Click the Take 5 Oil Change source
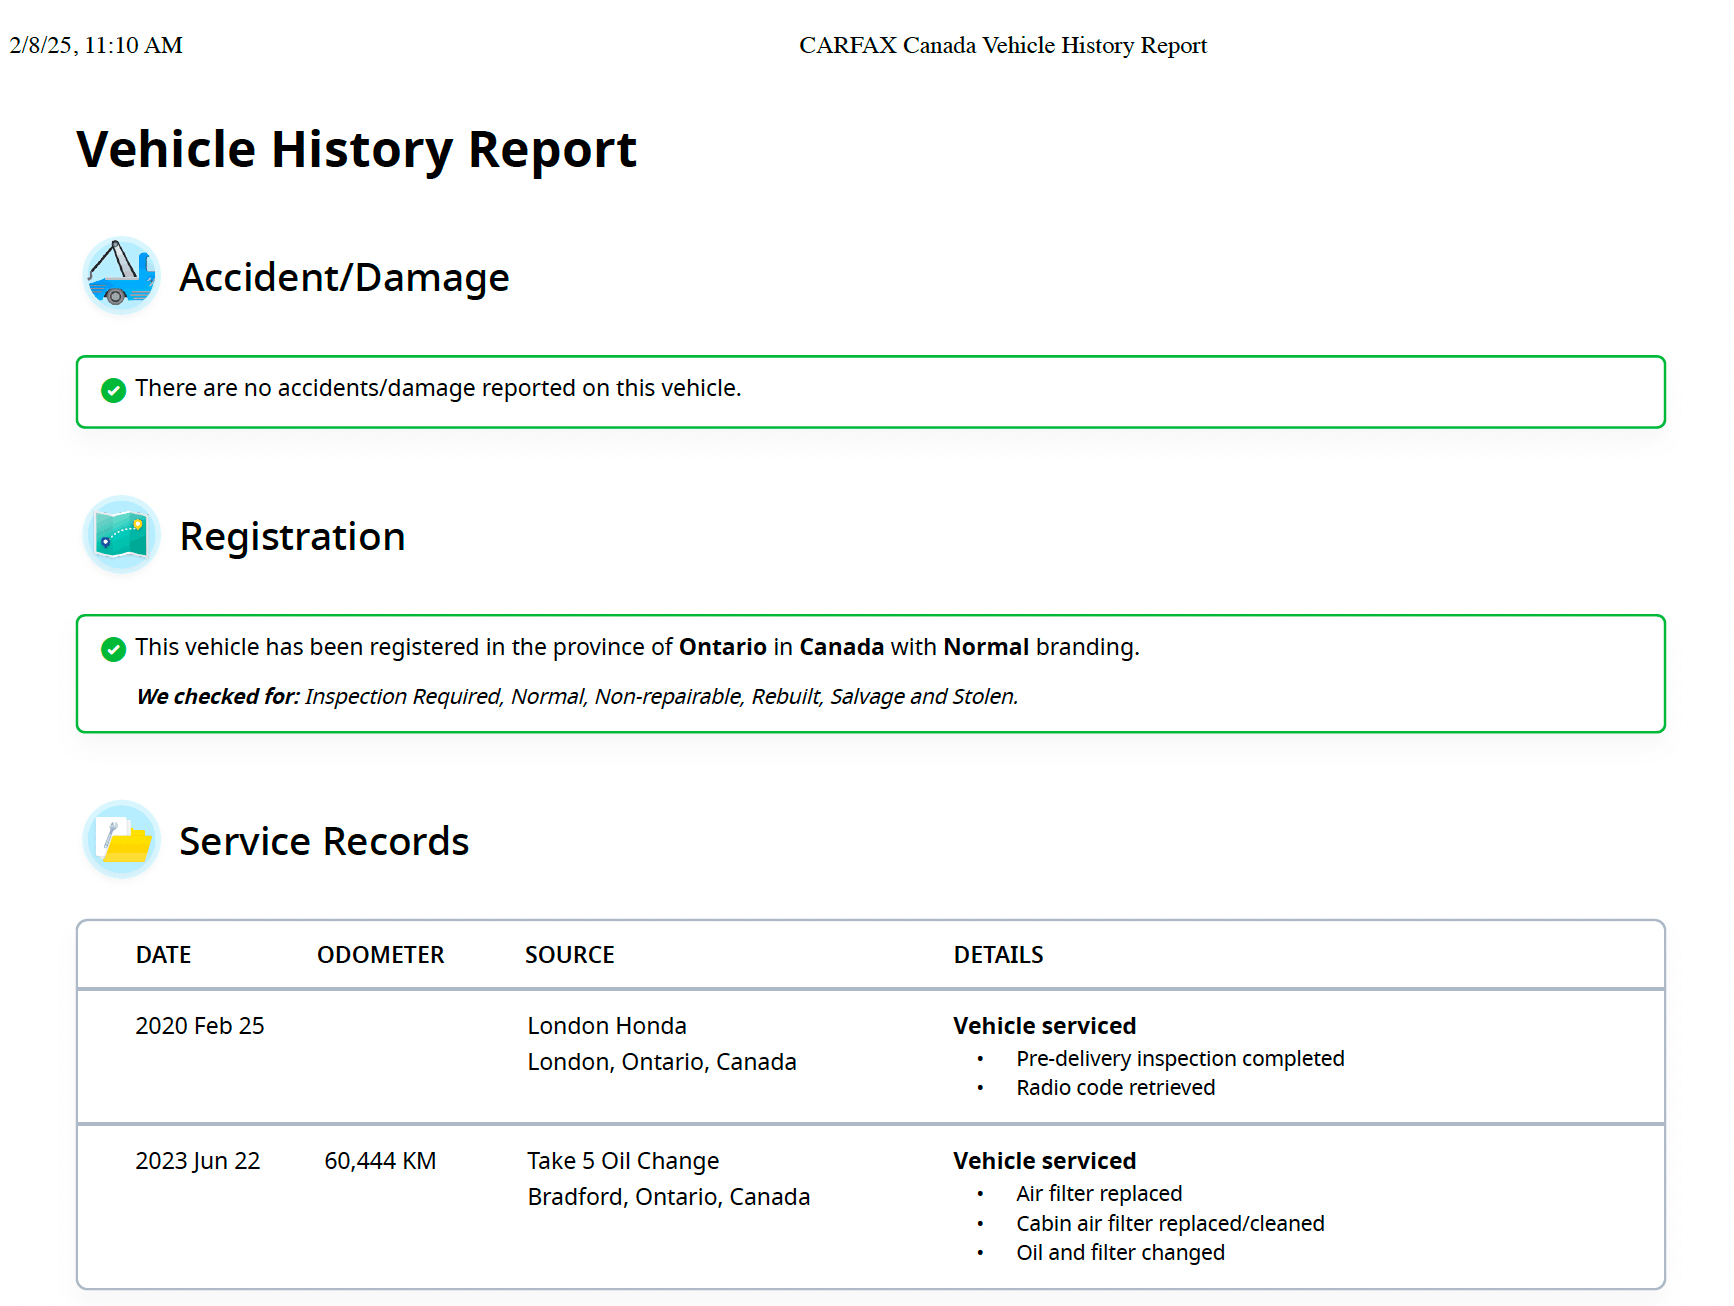 [623, 1161]
